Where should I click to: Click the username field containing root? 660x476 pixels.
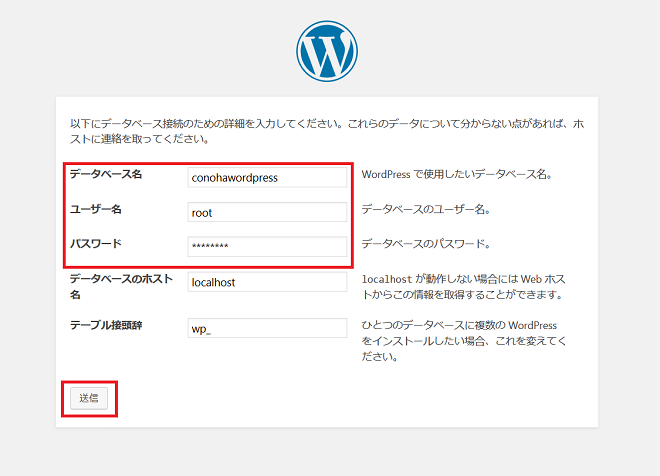point(267,212)
